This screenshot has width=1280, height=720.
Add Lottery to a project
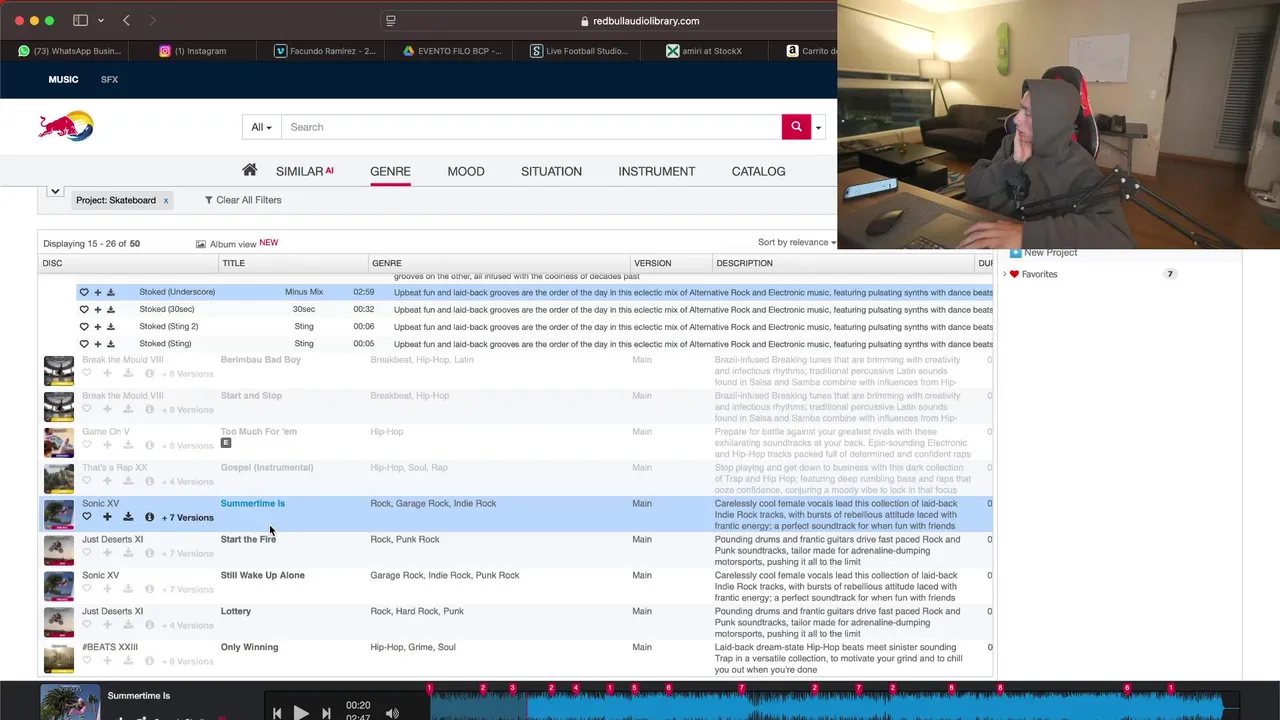click(107, 625)
